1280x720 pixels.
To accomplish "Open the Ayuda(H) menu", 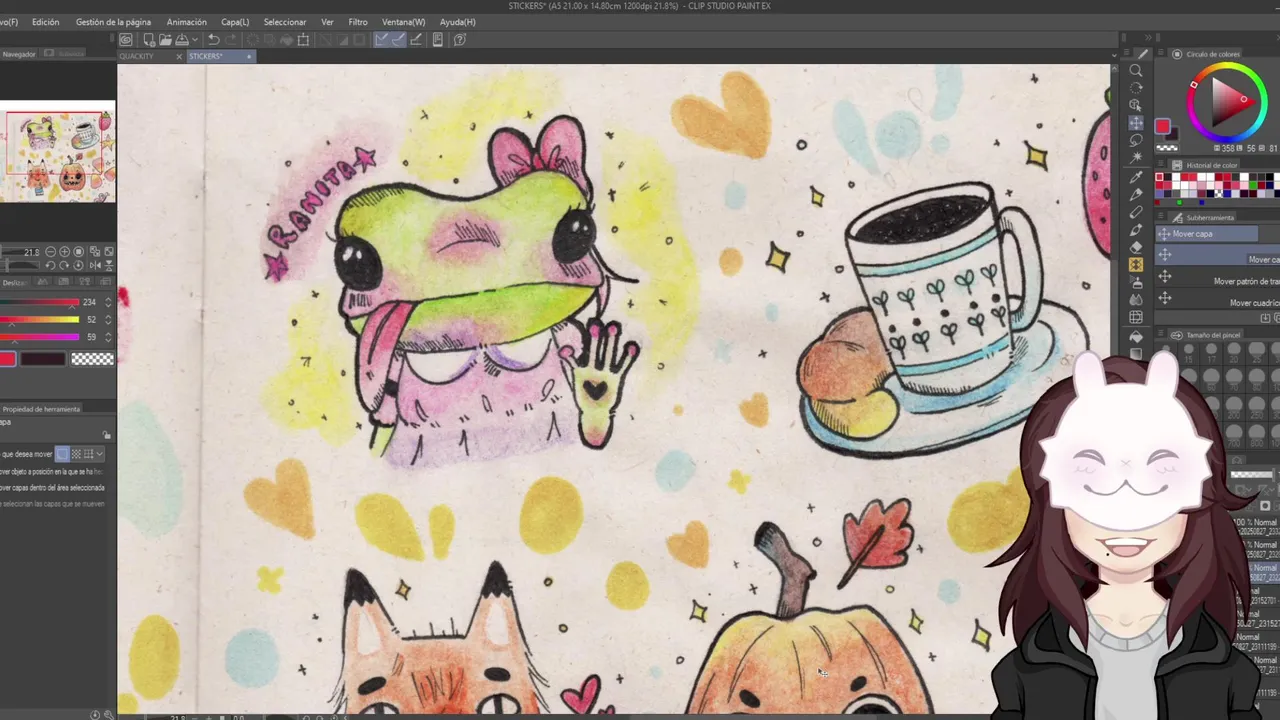I will tap(458, 22).
